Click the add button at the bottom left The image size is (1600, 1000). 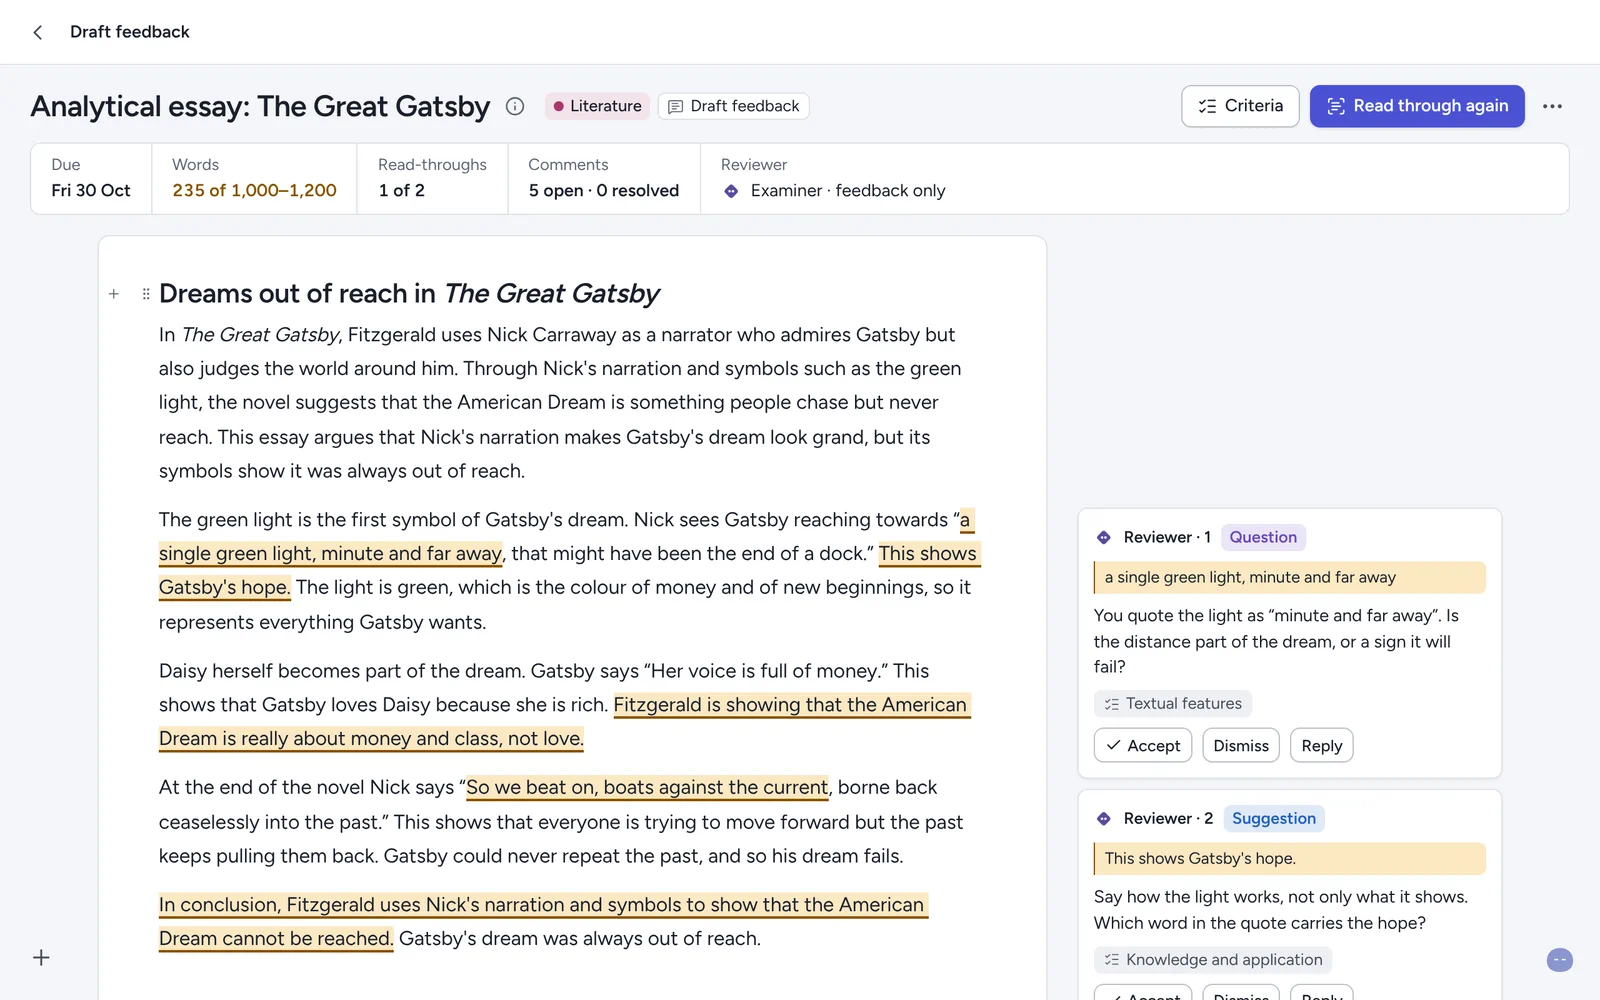pyautogui.click(x=41, y=958)
